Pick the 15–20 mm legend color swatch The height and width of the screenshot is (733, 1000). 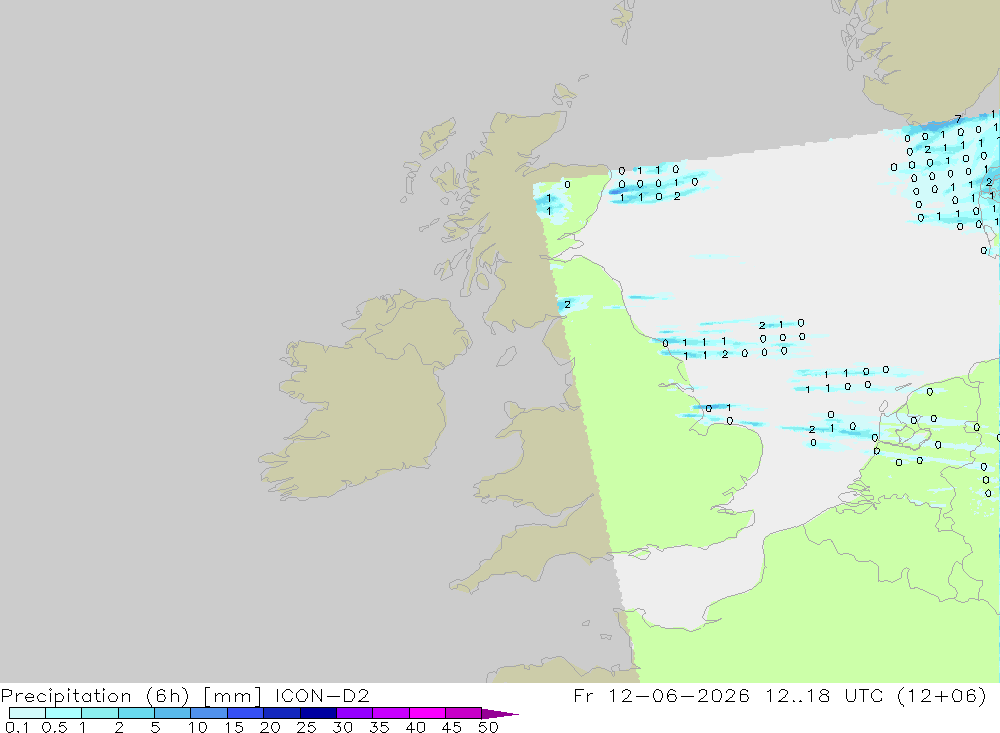tap(245, 713)
